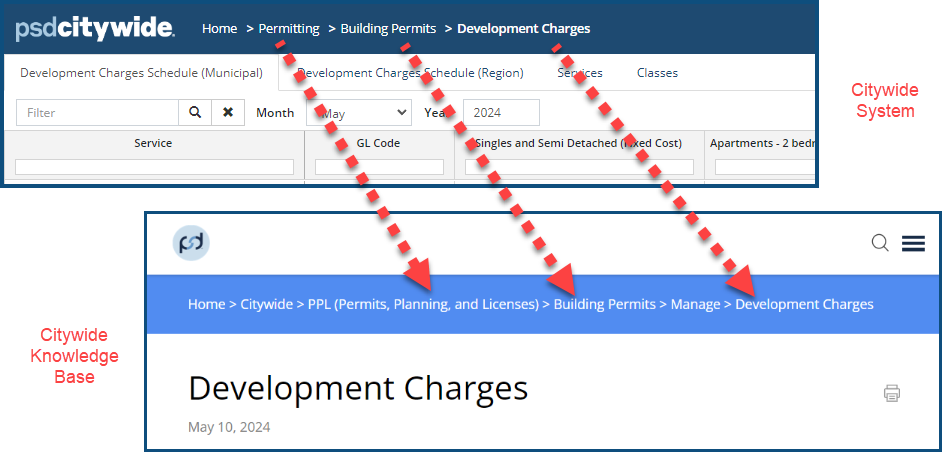Switch to Development Charges Schedule (Region) tab
Screen dimensions: 942x452
click(x=411, y=73)
